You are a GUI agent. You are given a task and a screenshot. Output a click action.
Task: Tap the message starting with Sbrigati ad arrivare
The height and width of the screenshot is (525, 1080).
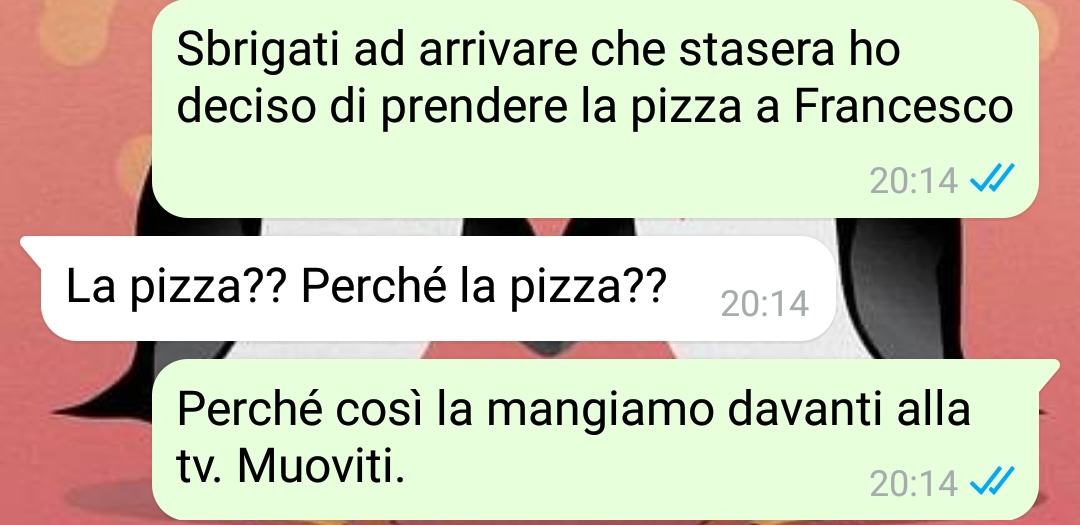click(x=595, y=108)
